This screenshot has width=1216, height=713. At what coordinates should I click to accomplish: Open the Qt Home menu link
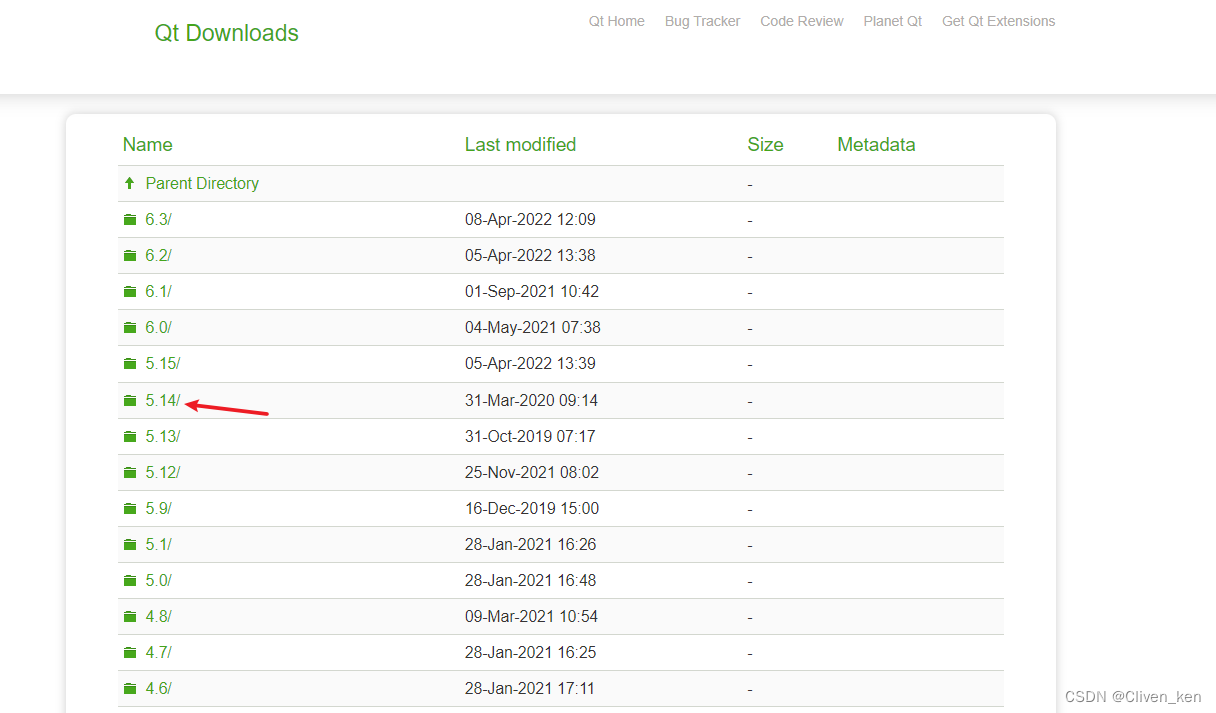click(x=616, y=21)
